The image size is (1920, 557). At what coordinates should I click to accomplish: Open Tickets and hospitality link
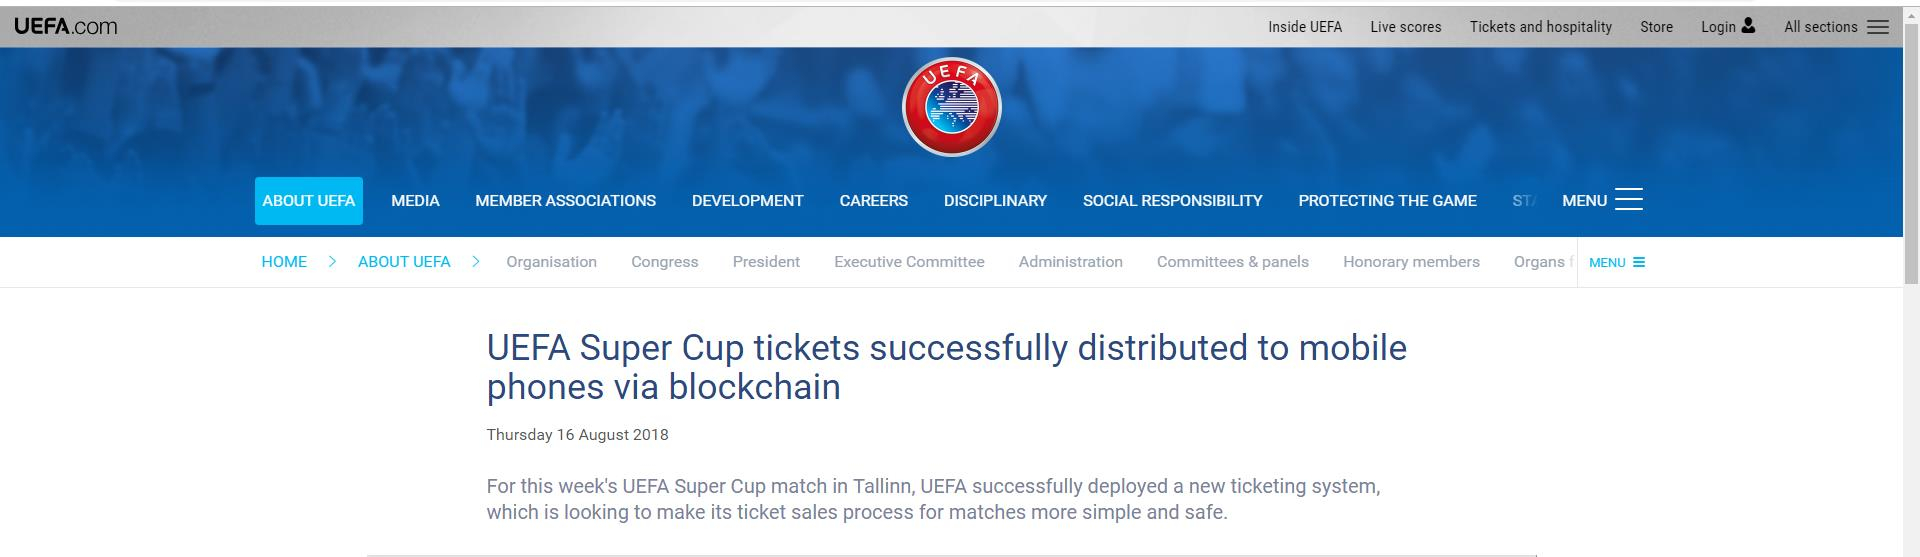1540,27
